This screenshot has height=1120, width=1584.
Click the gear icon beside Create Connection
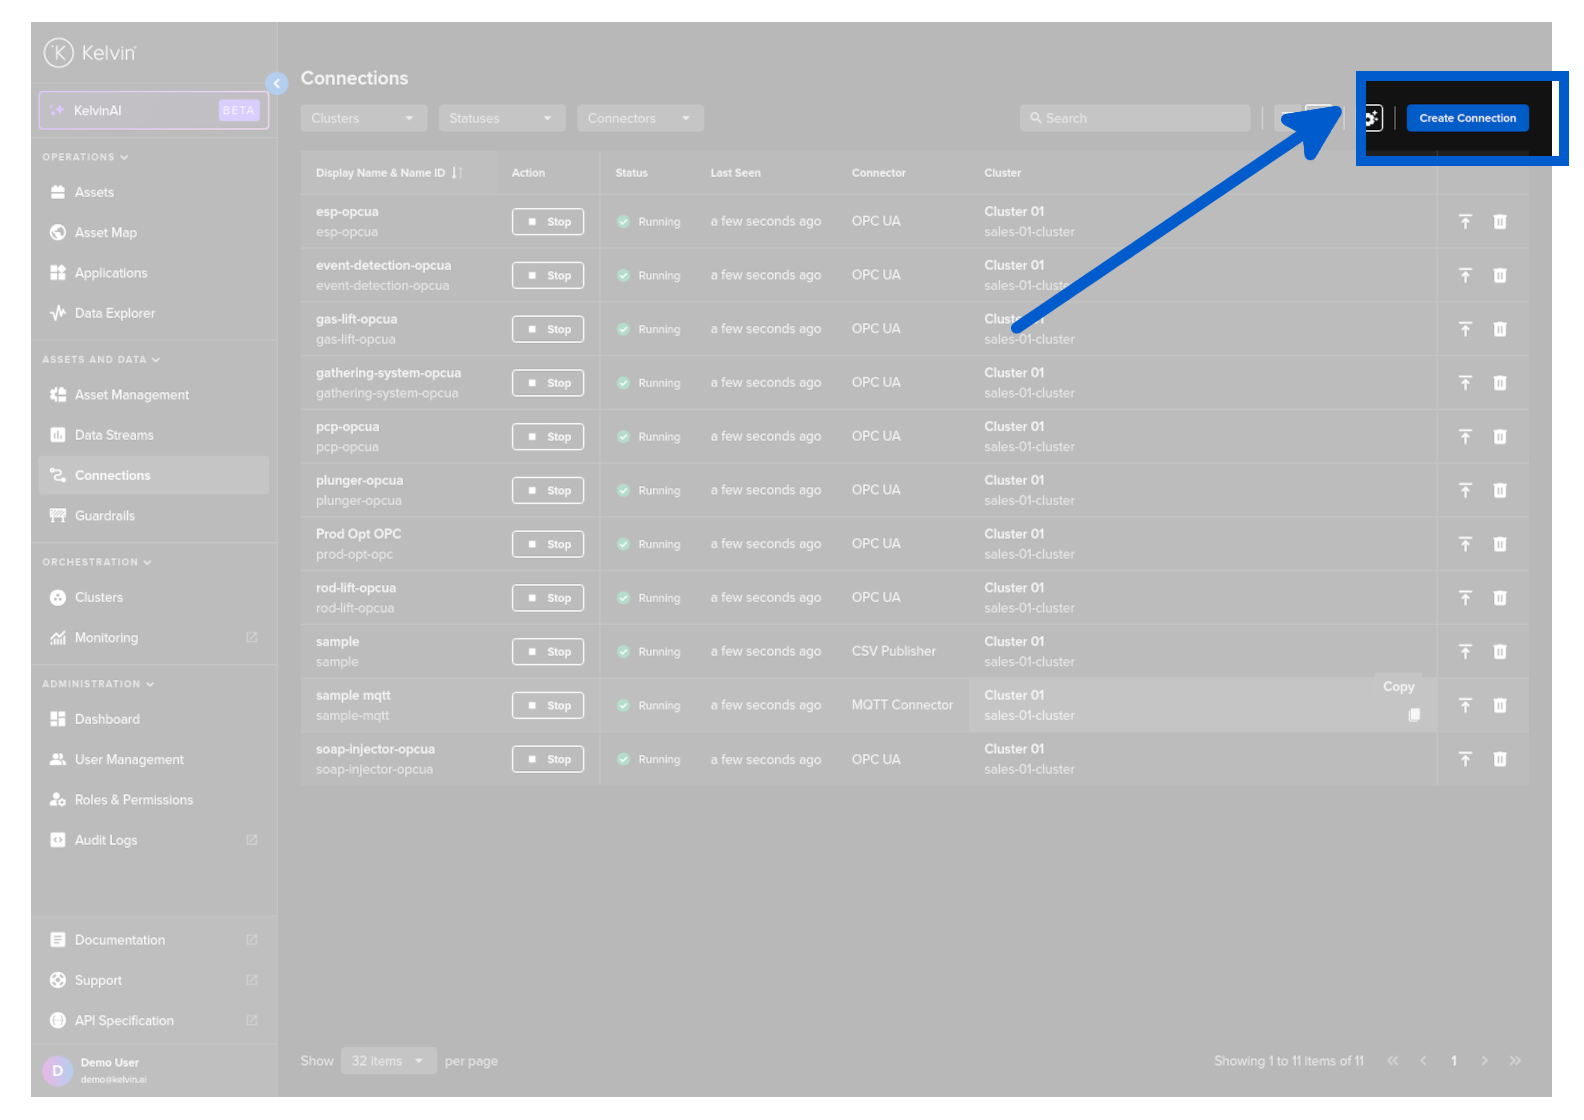point(1372,118)
